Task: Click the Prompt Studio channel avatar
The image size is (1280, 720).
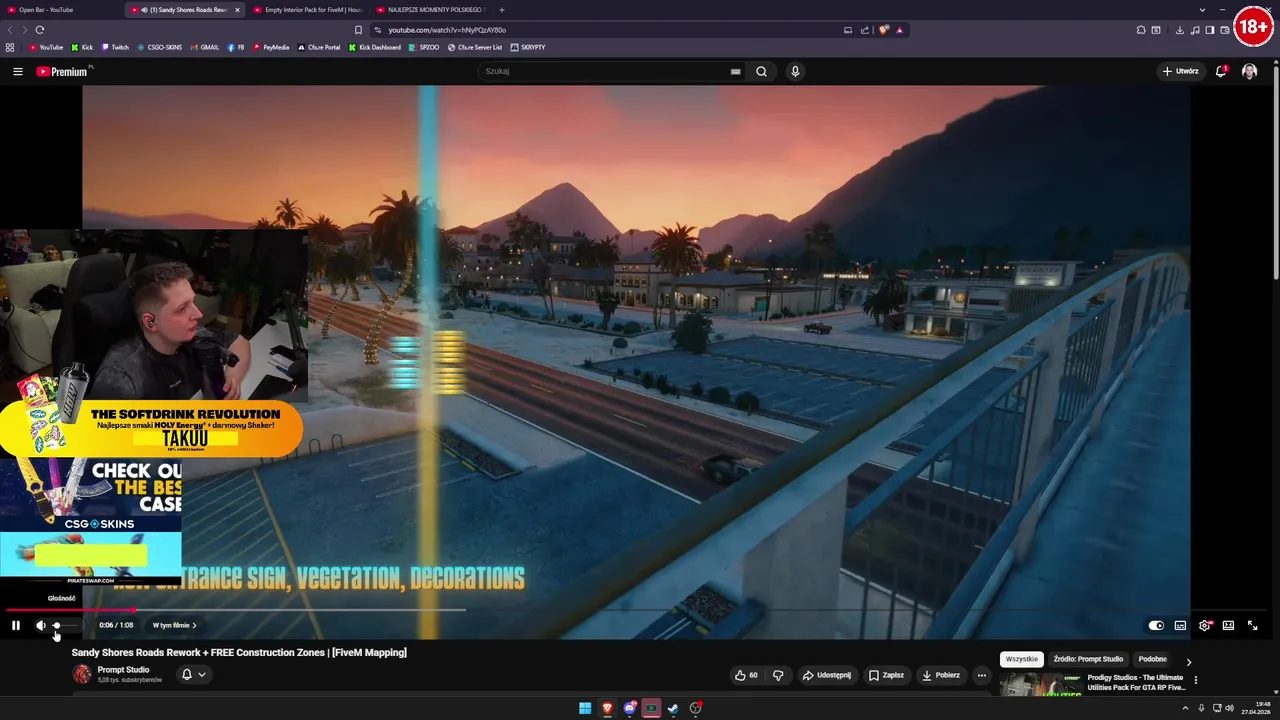Action: [x=82, y=674]
